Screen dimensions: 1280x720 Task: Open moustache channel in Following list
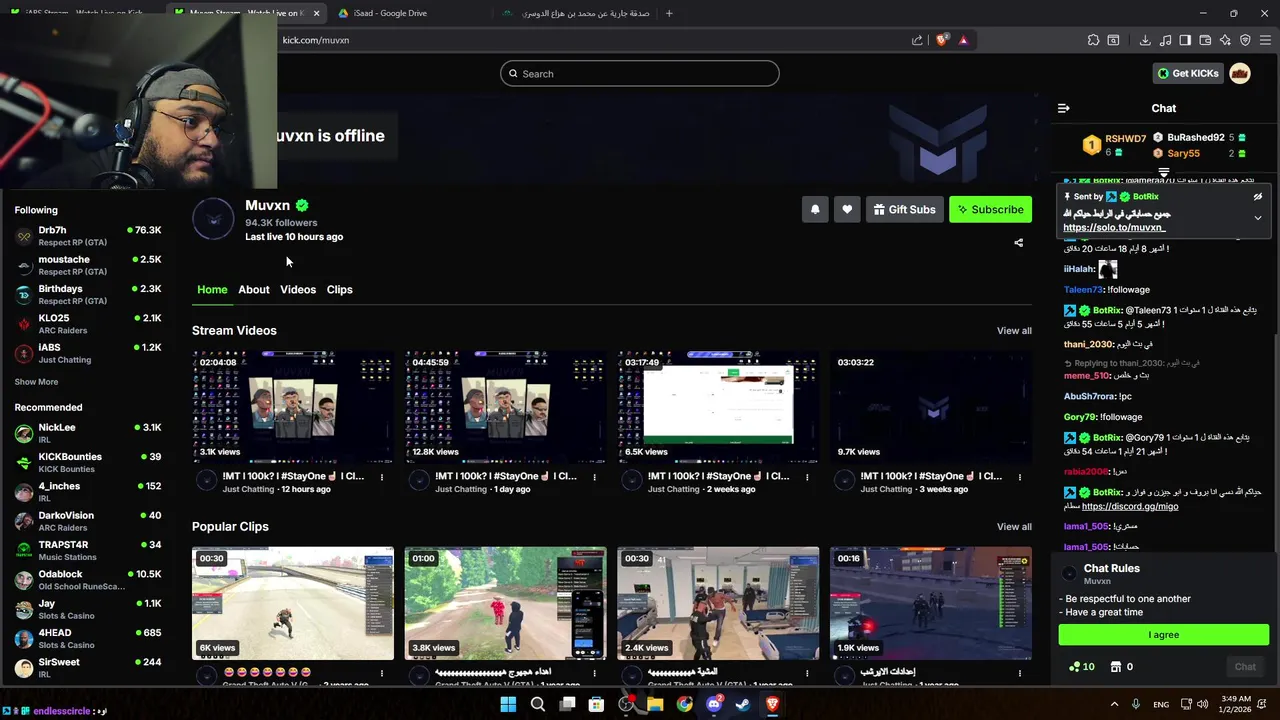[88, 265]
